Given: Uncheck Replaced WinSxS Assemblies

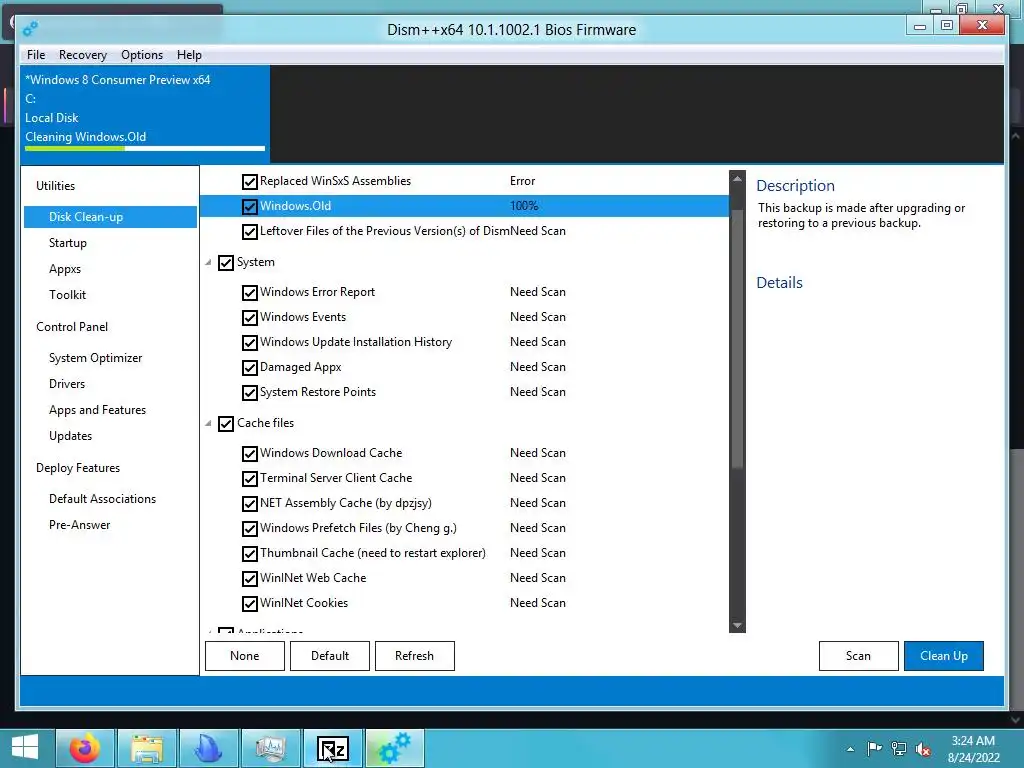Looking at the screenshot, I should click(249, 182).
